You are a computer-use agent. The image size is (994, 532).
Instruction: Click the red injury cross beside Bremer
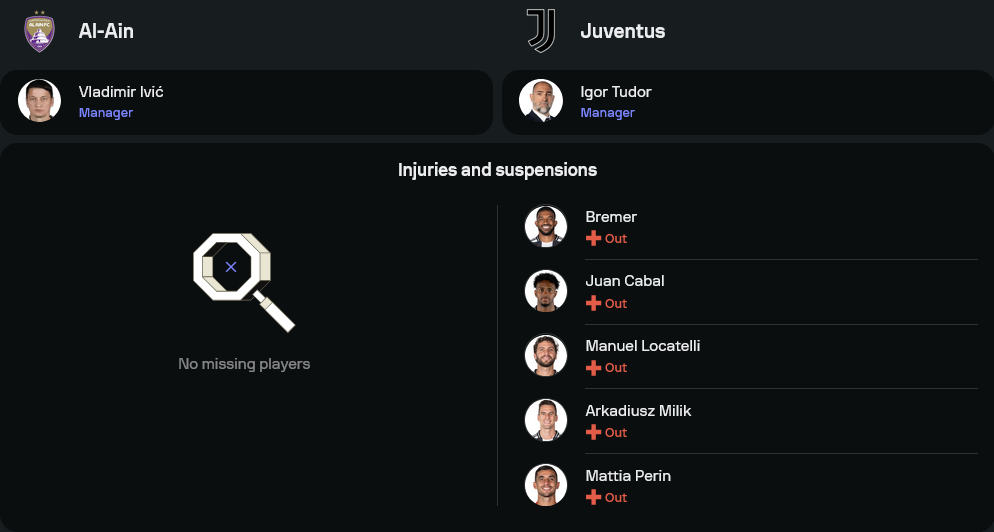coord(593,239)
